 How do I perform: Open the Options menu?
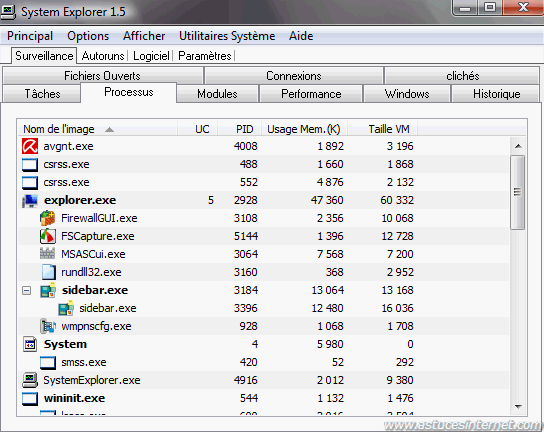[x=88, y=36]
